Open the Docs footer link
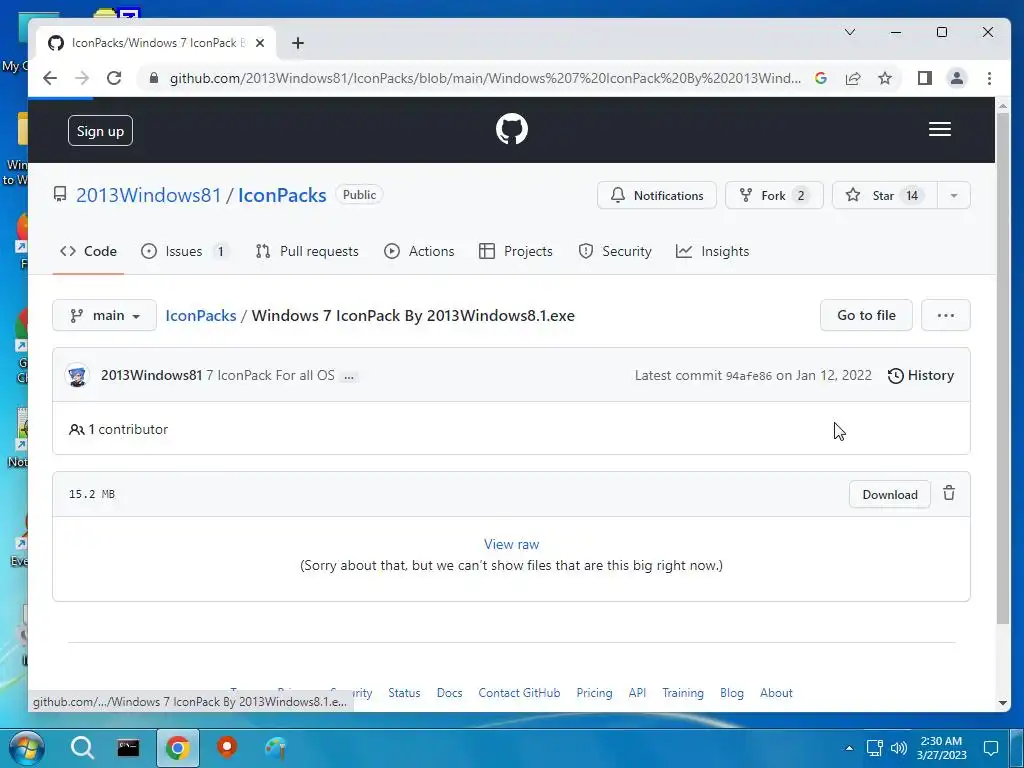1024x768 pixels. pyautogui.click(x=449, y=693)
